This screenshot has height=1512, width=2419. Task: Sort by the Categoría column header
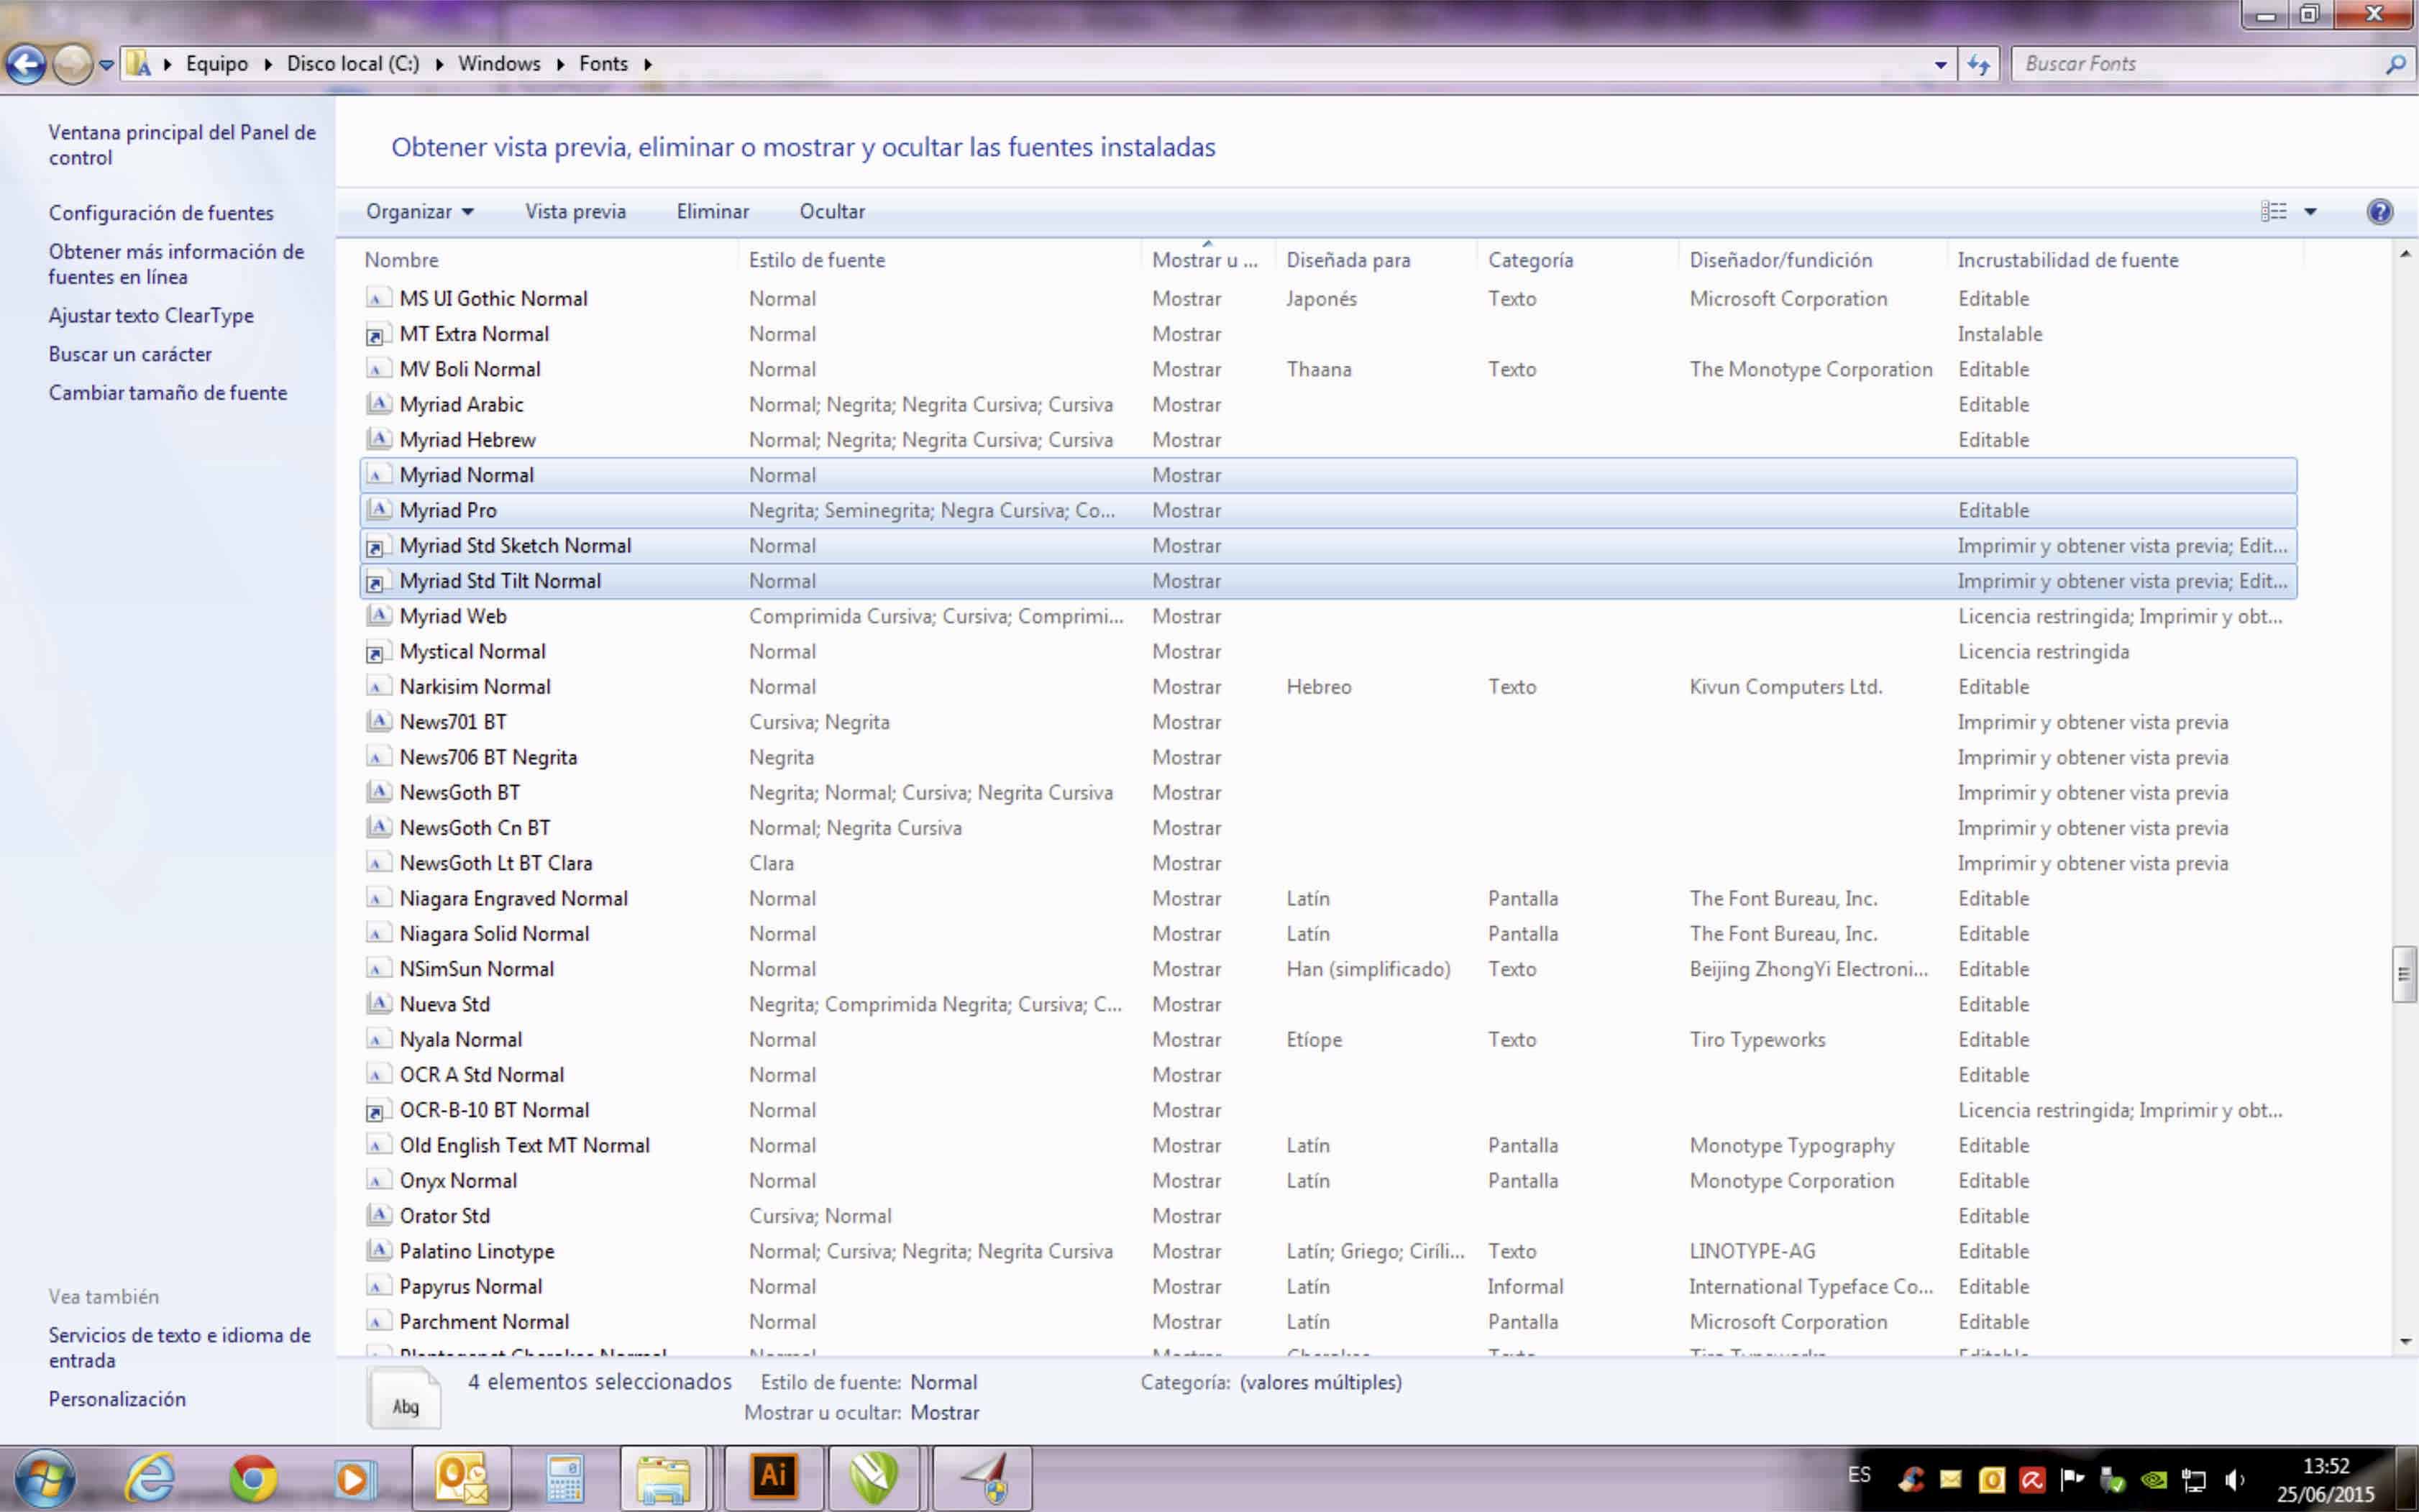coord(1530,260)
